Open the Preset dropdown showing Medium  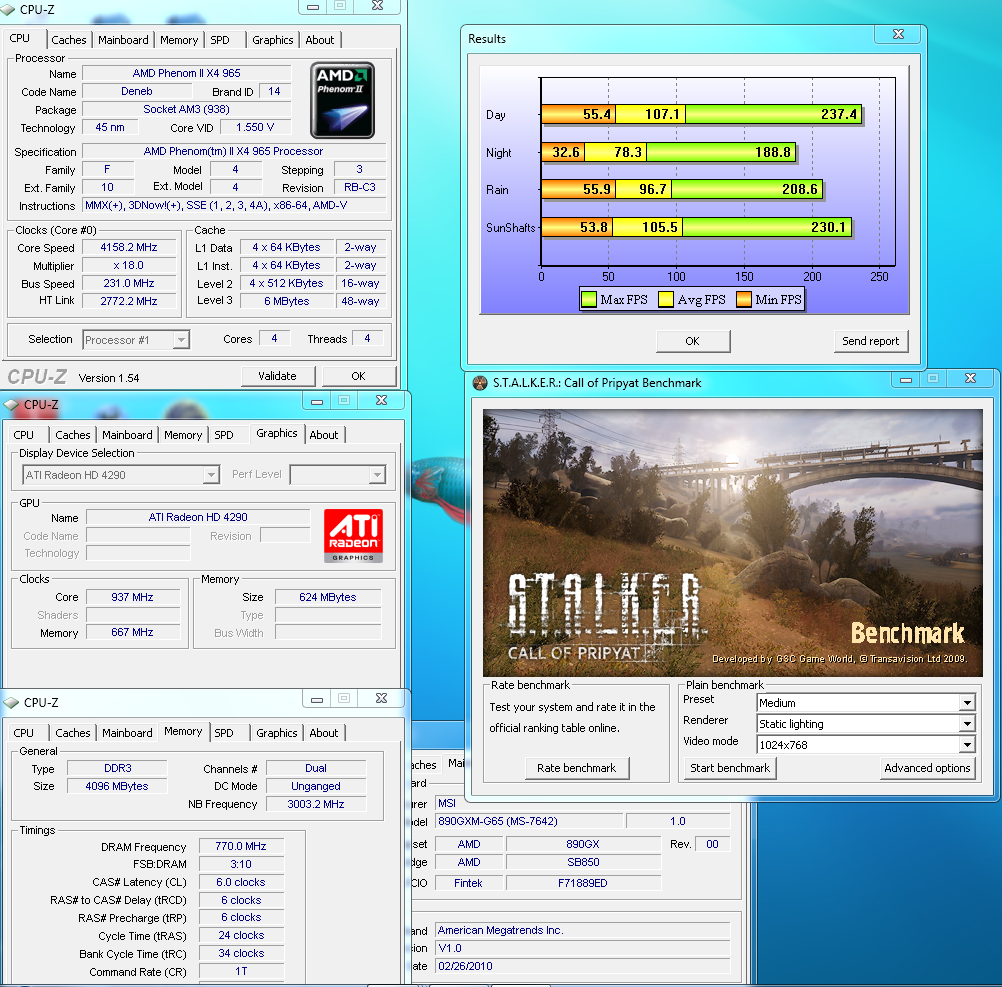966,703
